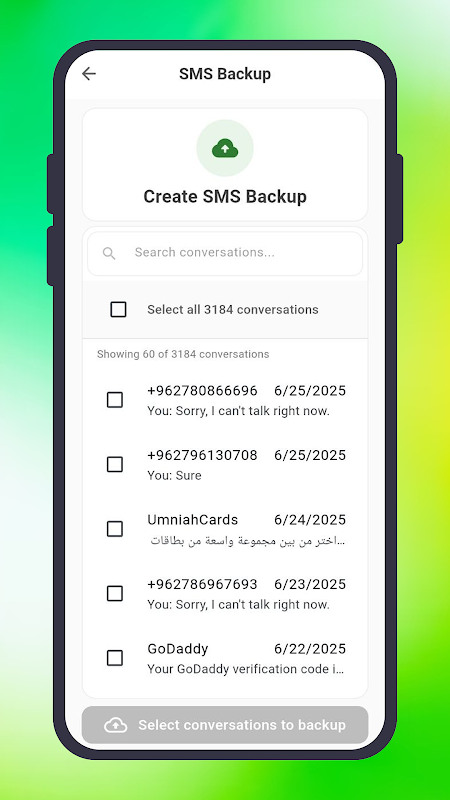450x800 pixels.
Task: Tap the green cloud upload icon
Action: point(225,148)
